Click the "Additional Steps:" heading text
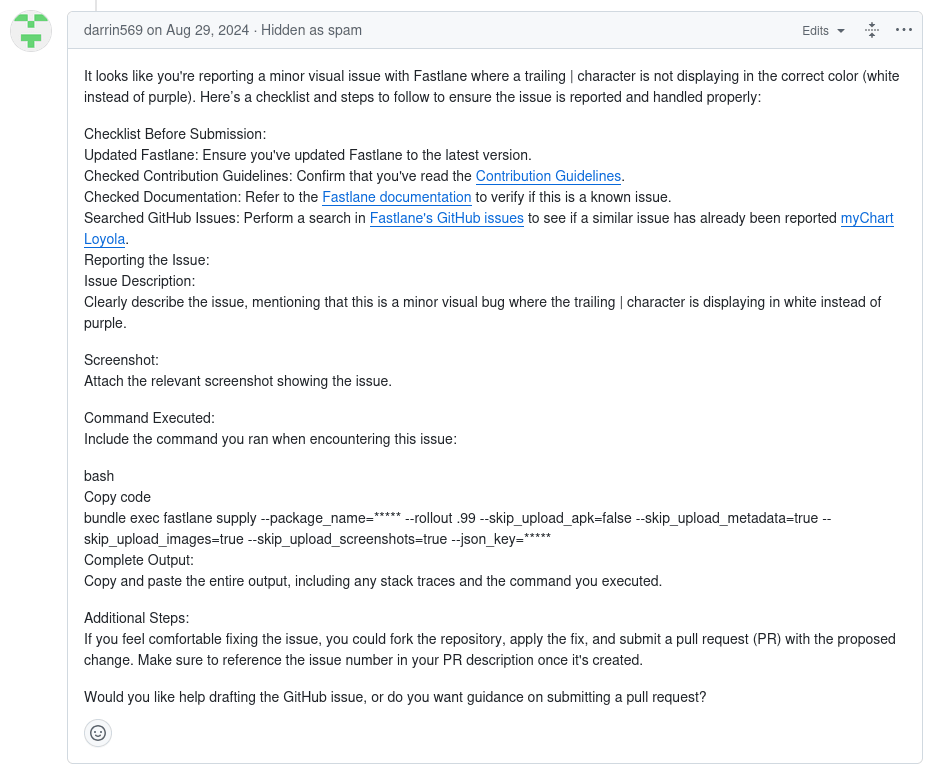 point(136,618)
